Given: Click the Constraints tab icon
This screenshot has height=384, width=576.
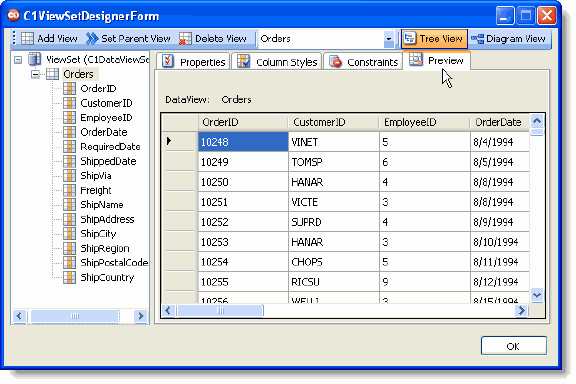Looking at the screenshot, I should click(x=335, y=61).
